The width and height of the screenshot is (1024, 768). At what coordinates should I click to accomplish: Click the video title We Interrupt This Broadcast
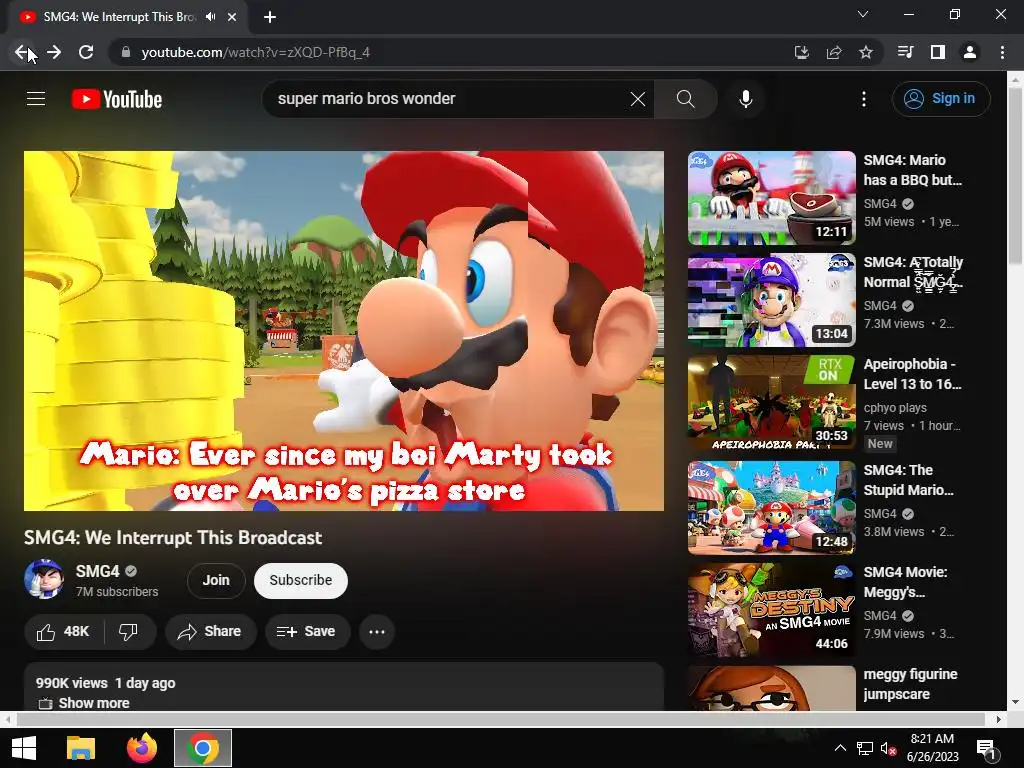173,537
